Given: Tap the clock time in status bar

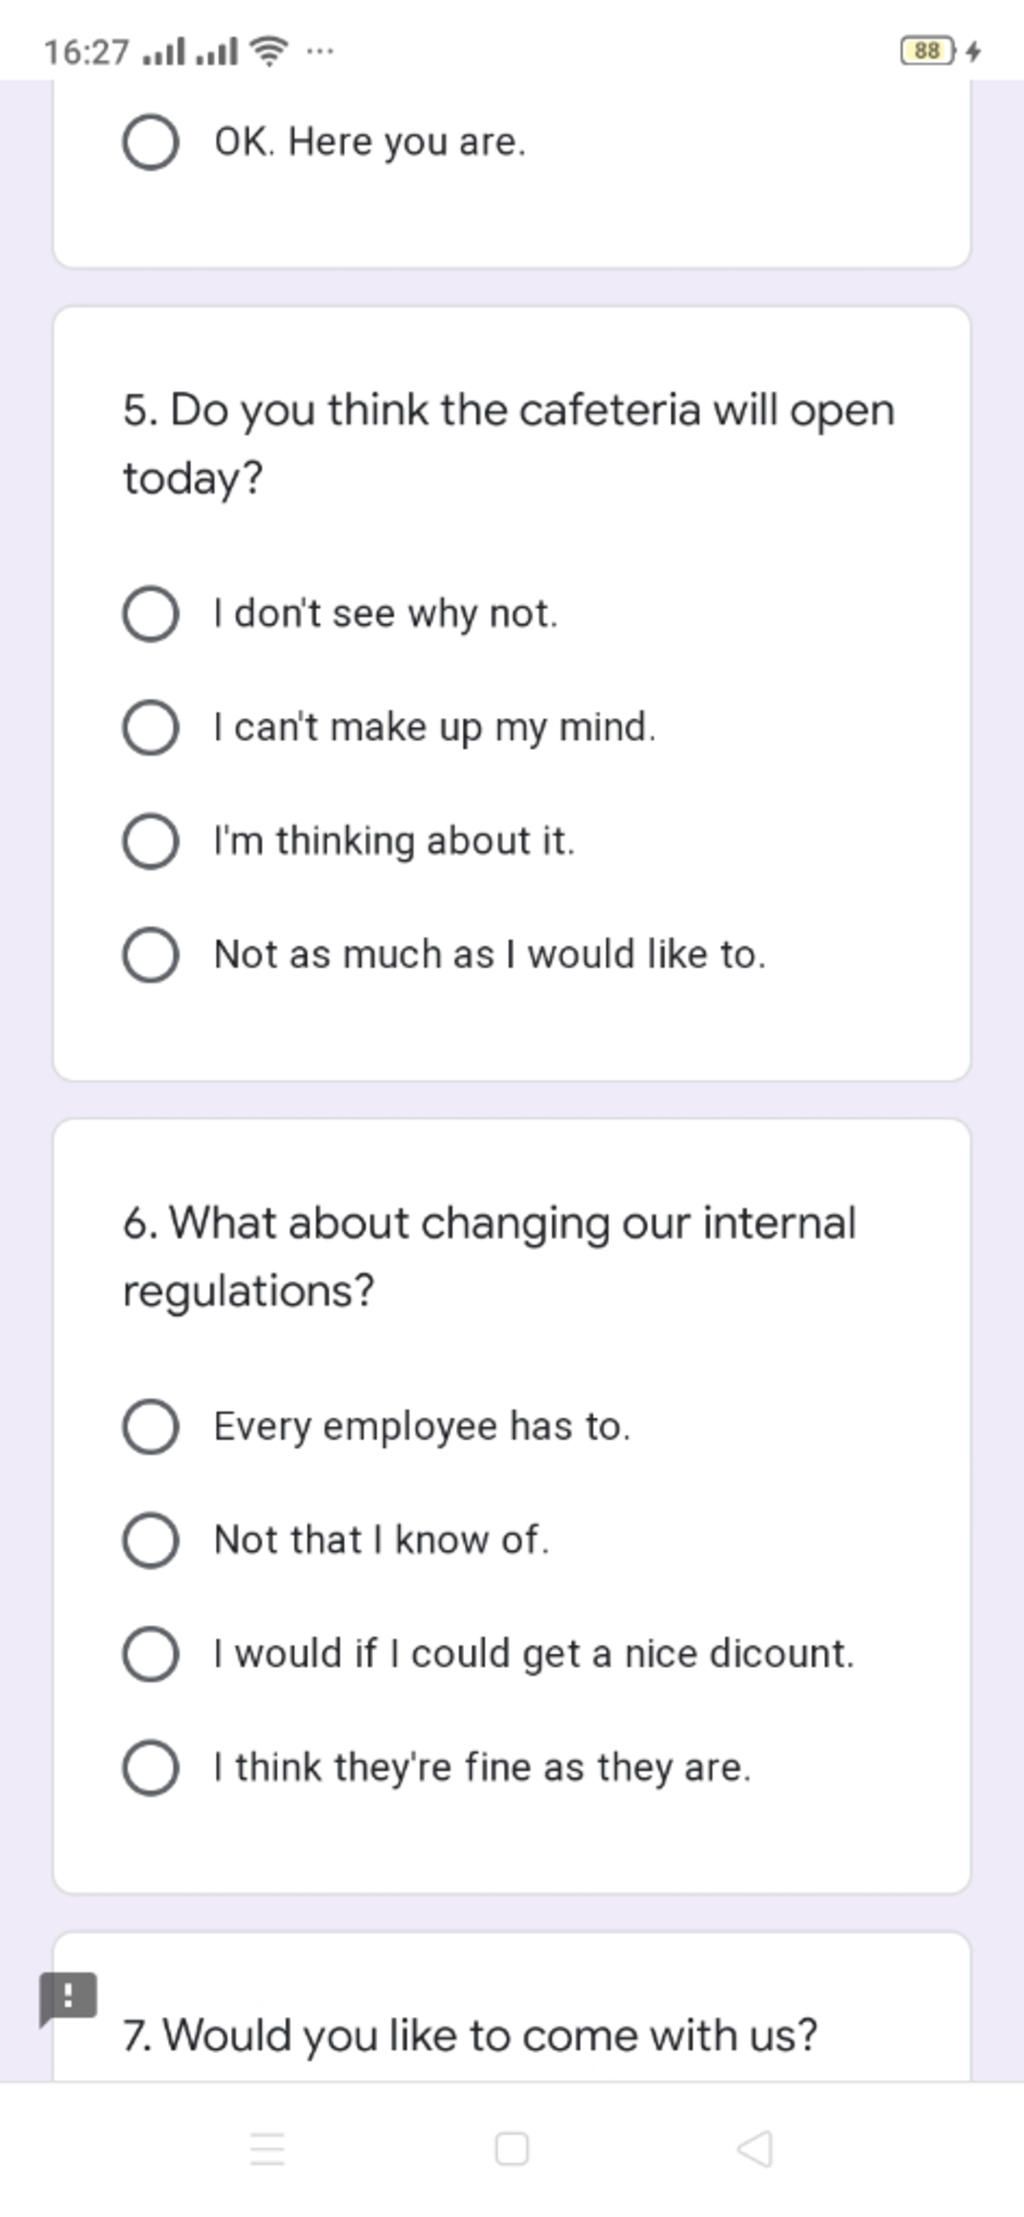Looking at the screenshot, I should tap(86, 51).
